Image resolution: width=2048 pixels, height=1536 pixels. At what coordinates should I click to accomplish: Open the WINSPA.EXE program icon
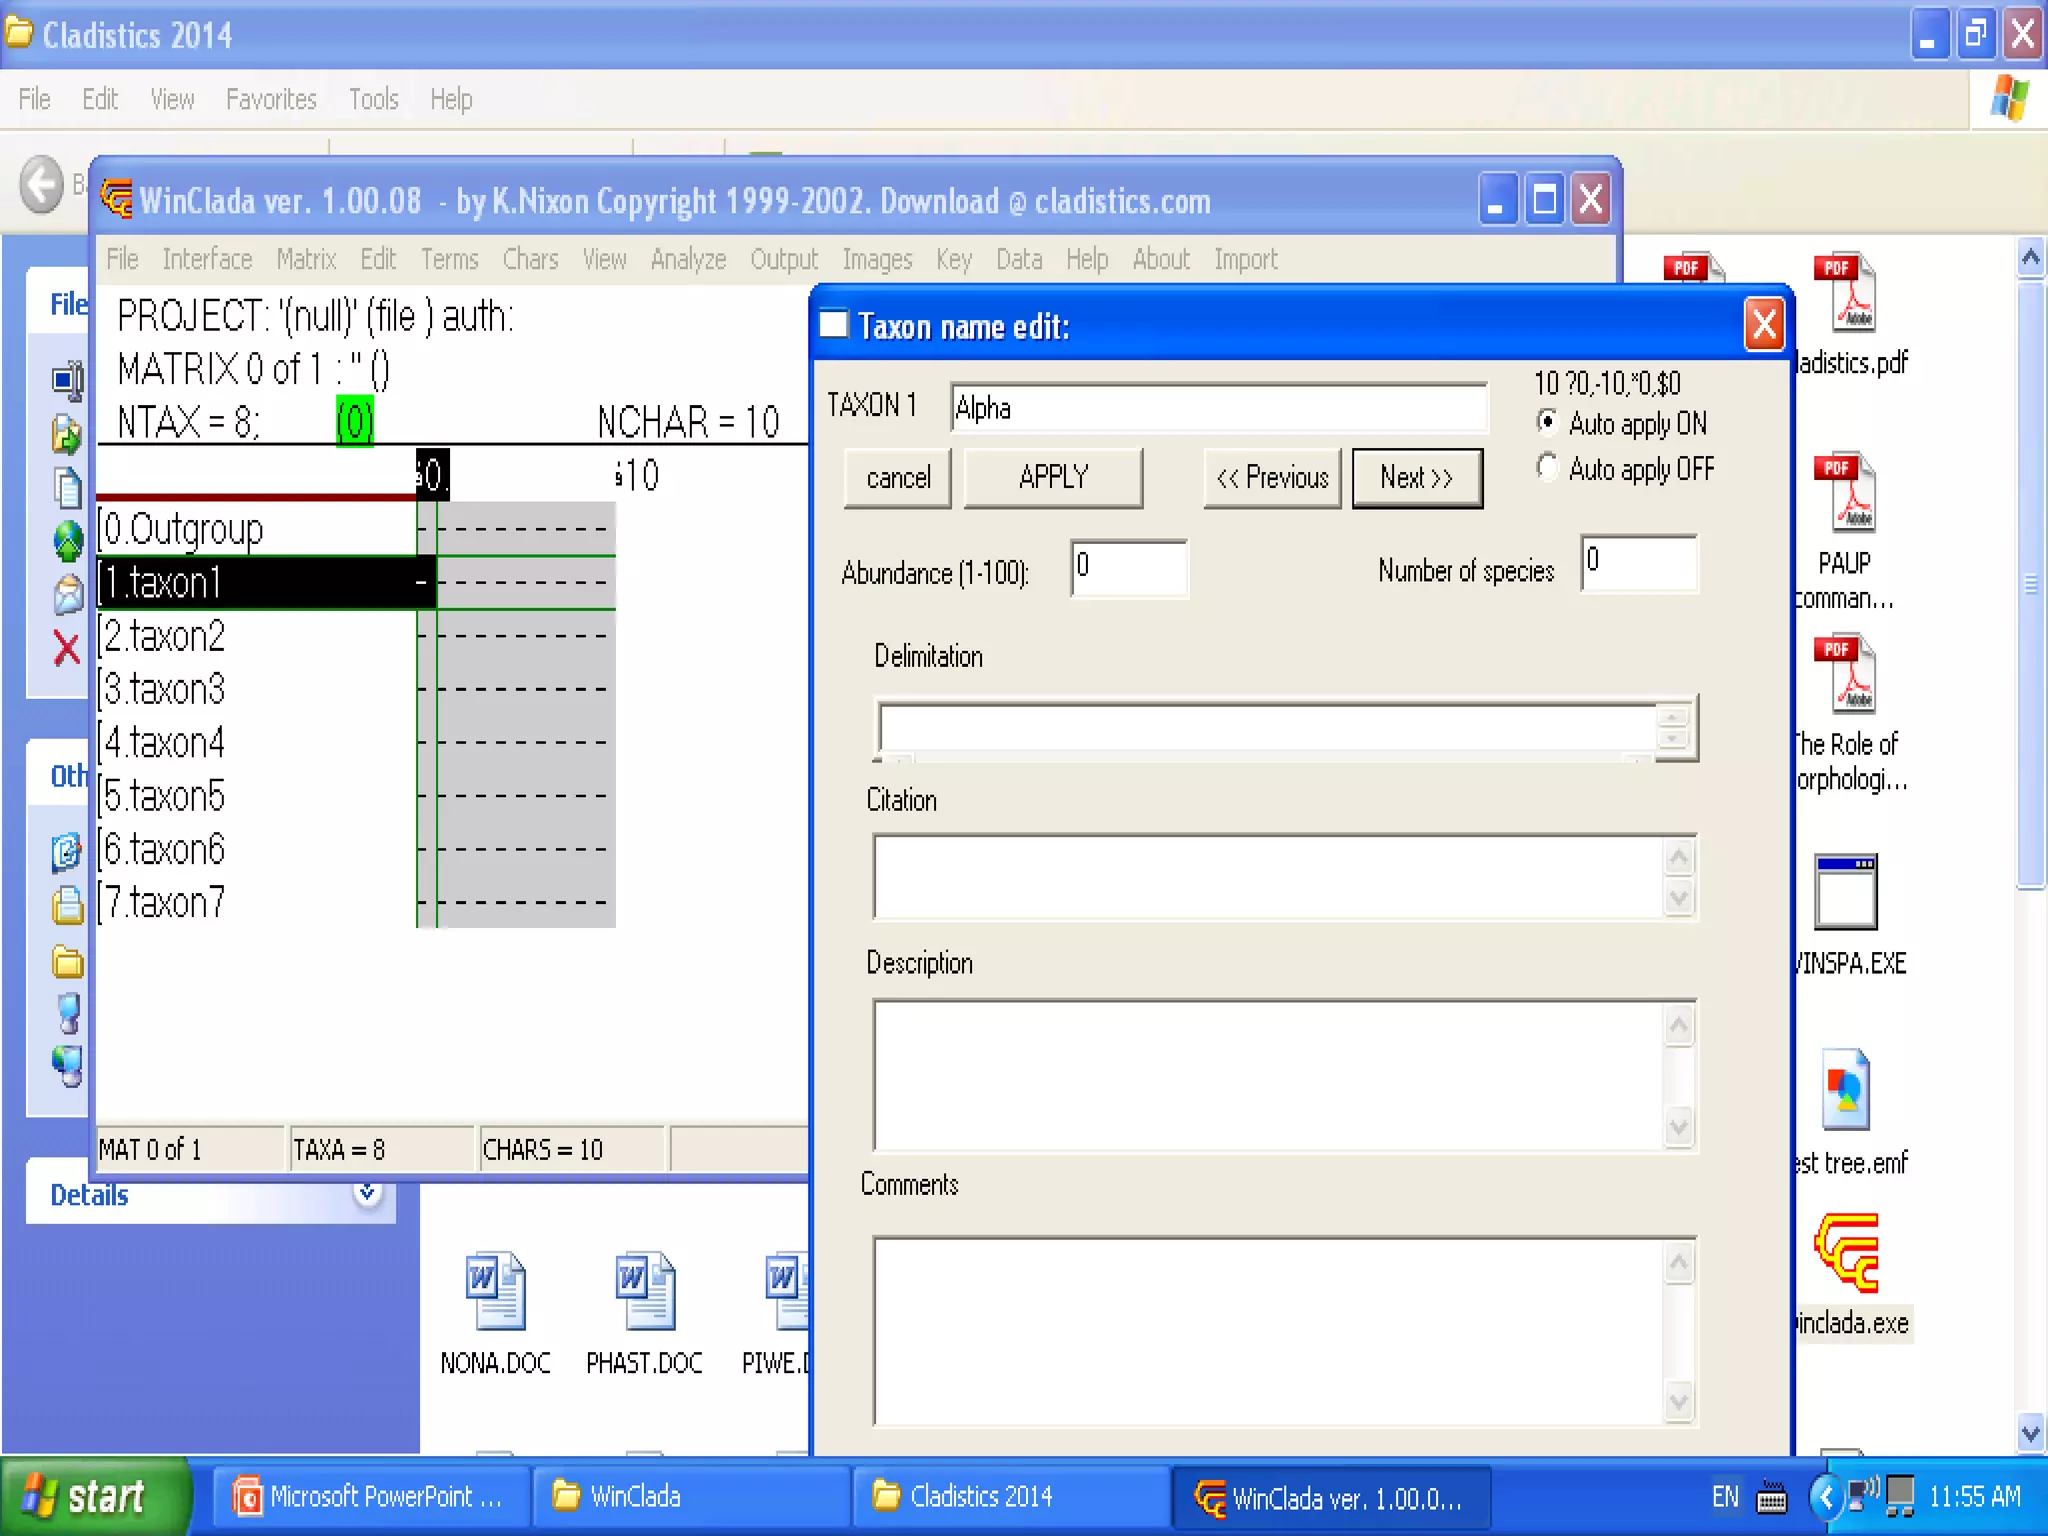tap(1846, 892)
